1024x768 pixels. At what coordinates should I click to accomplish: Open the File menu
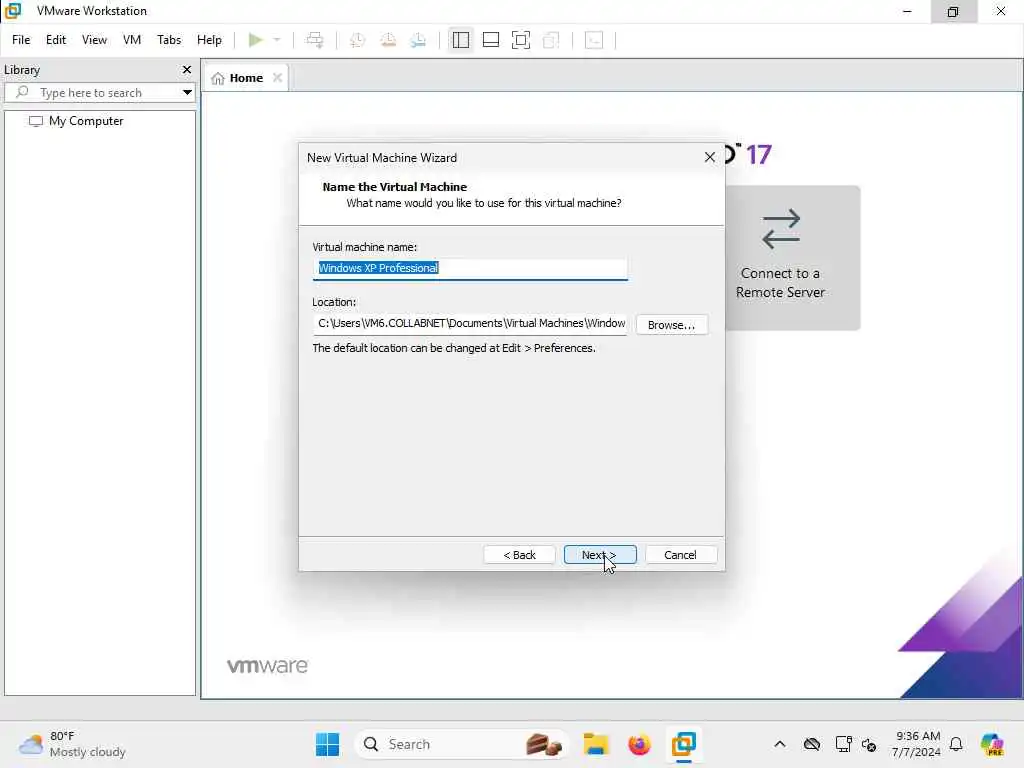pos(21,40)
